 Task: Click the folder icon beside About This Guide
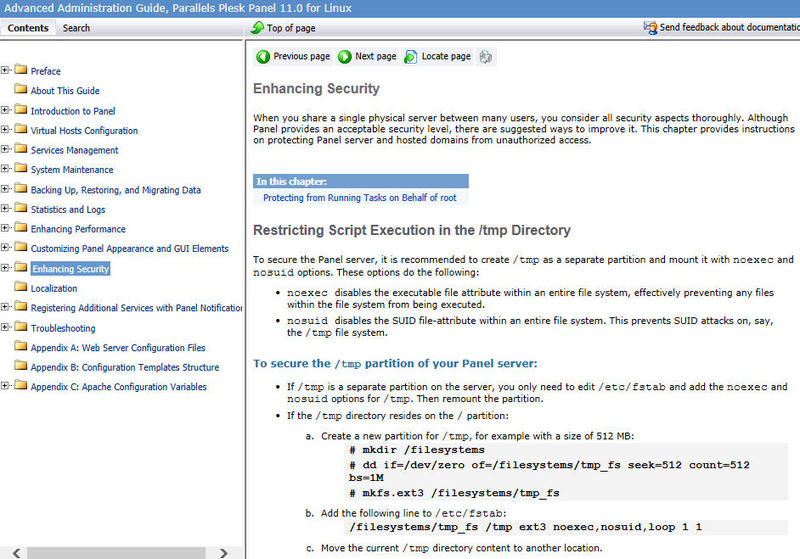(x=21, y=91)
